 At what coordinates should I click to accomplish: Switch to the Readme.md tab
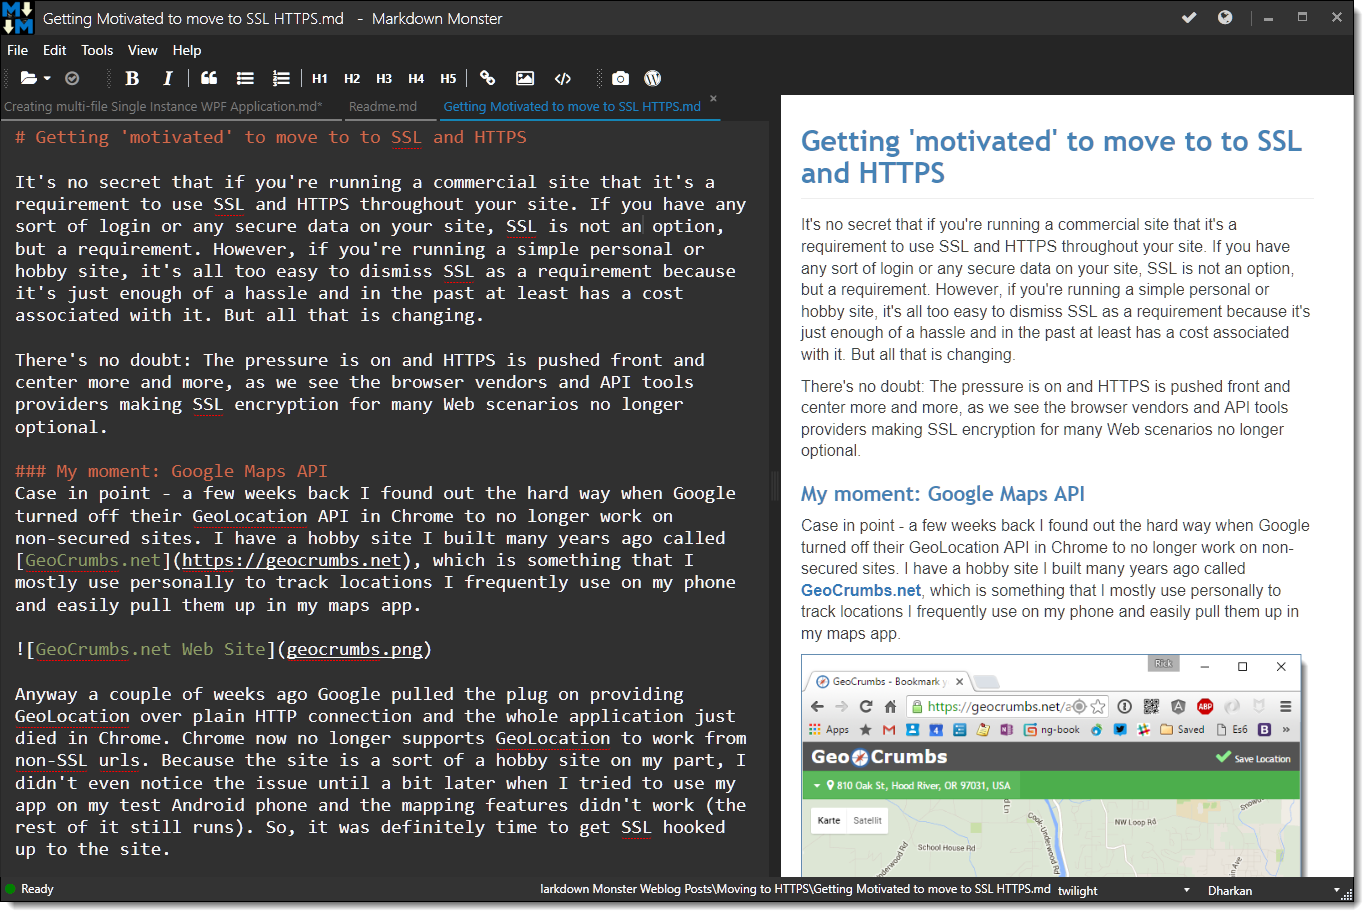pos(383,106)
